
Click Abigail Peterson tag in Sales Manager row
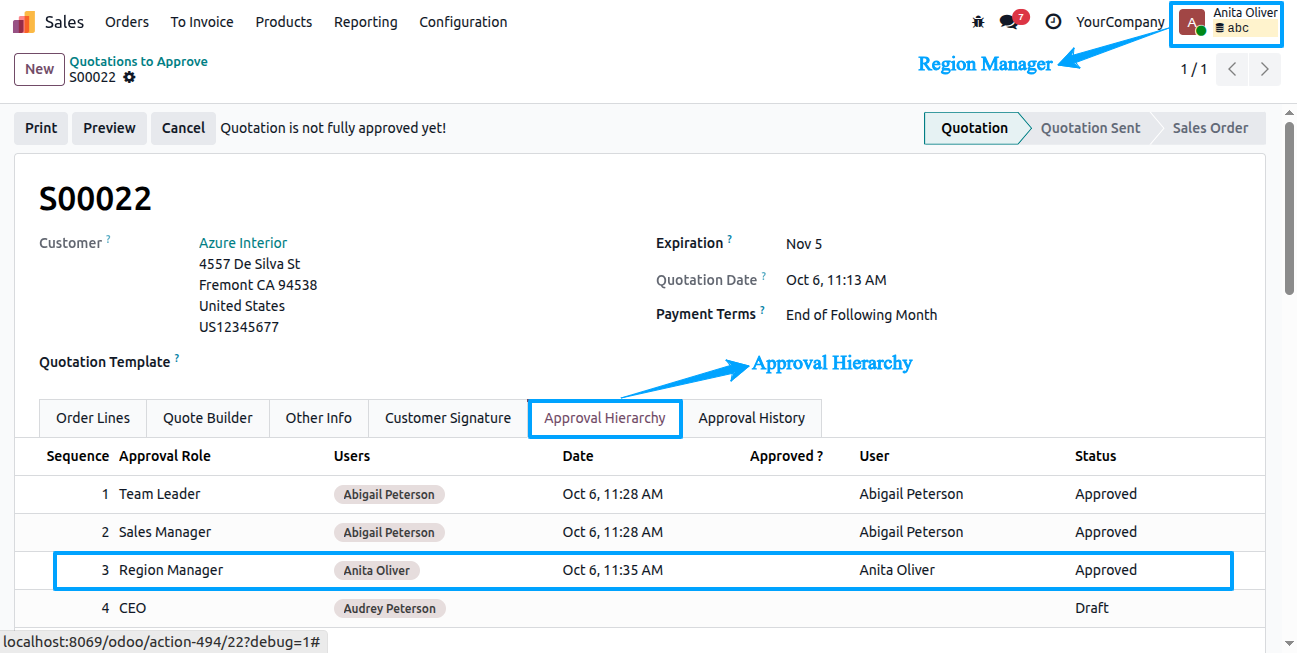[389, 532]
